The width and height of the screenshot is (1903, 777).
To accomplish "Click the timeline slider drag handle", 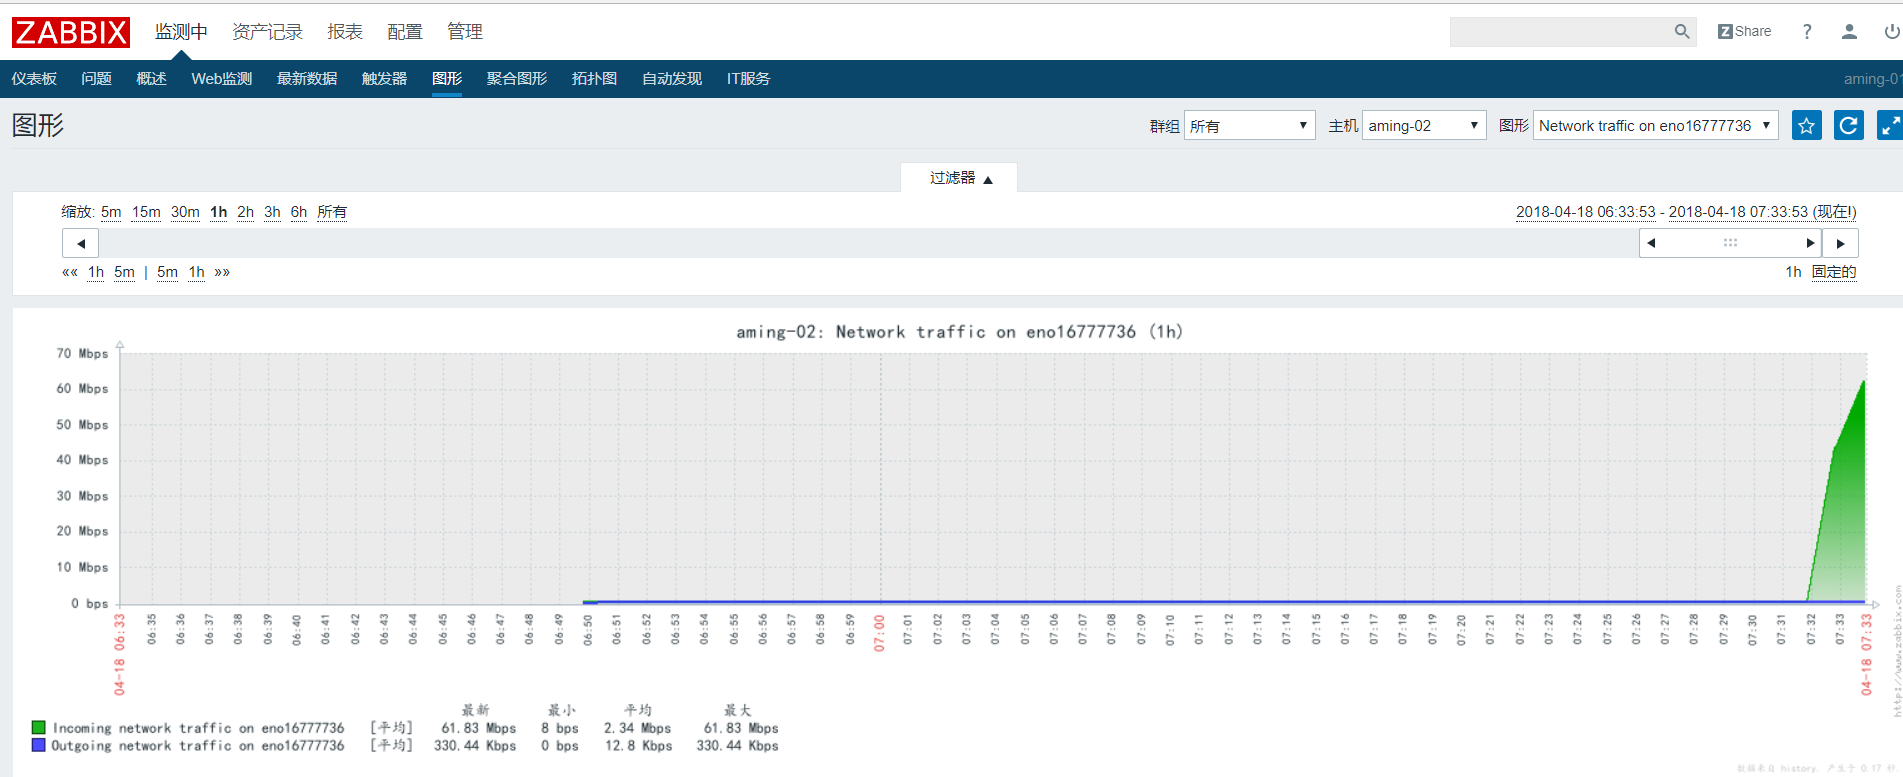I will (1730, 243).
